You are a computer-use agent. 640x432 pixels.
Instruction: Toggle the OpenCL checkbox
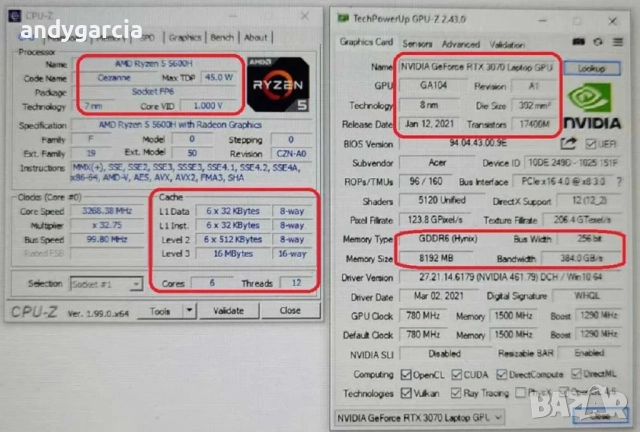click(x=406, y=374)
